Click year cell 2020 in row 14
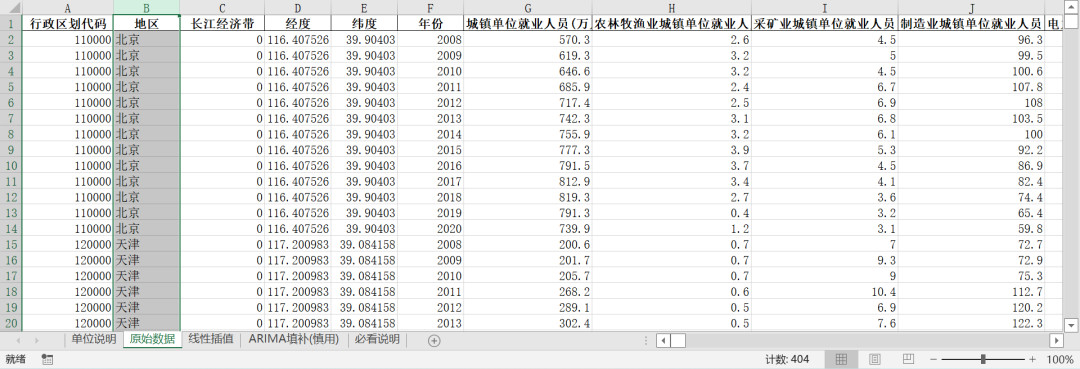 click(430, 229)
